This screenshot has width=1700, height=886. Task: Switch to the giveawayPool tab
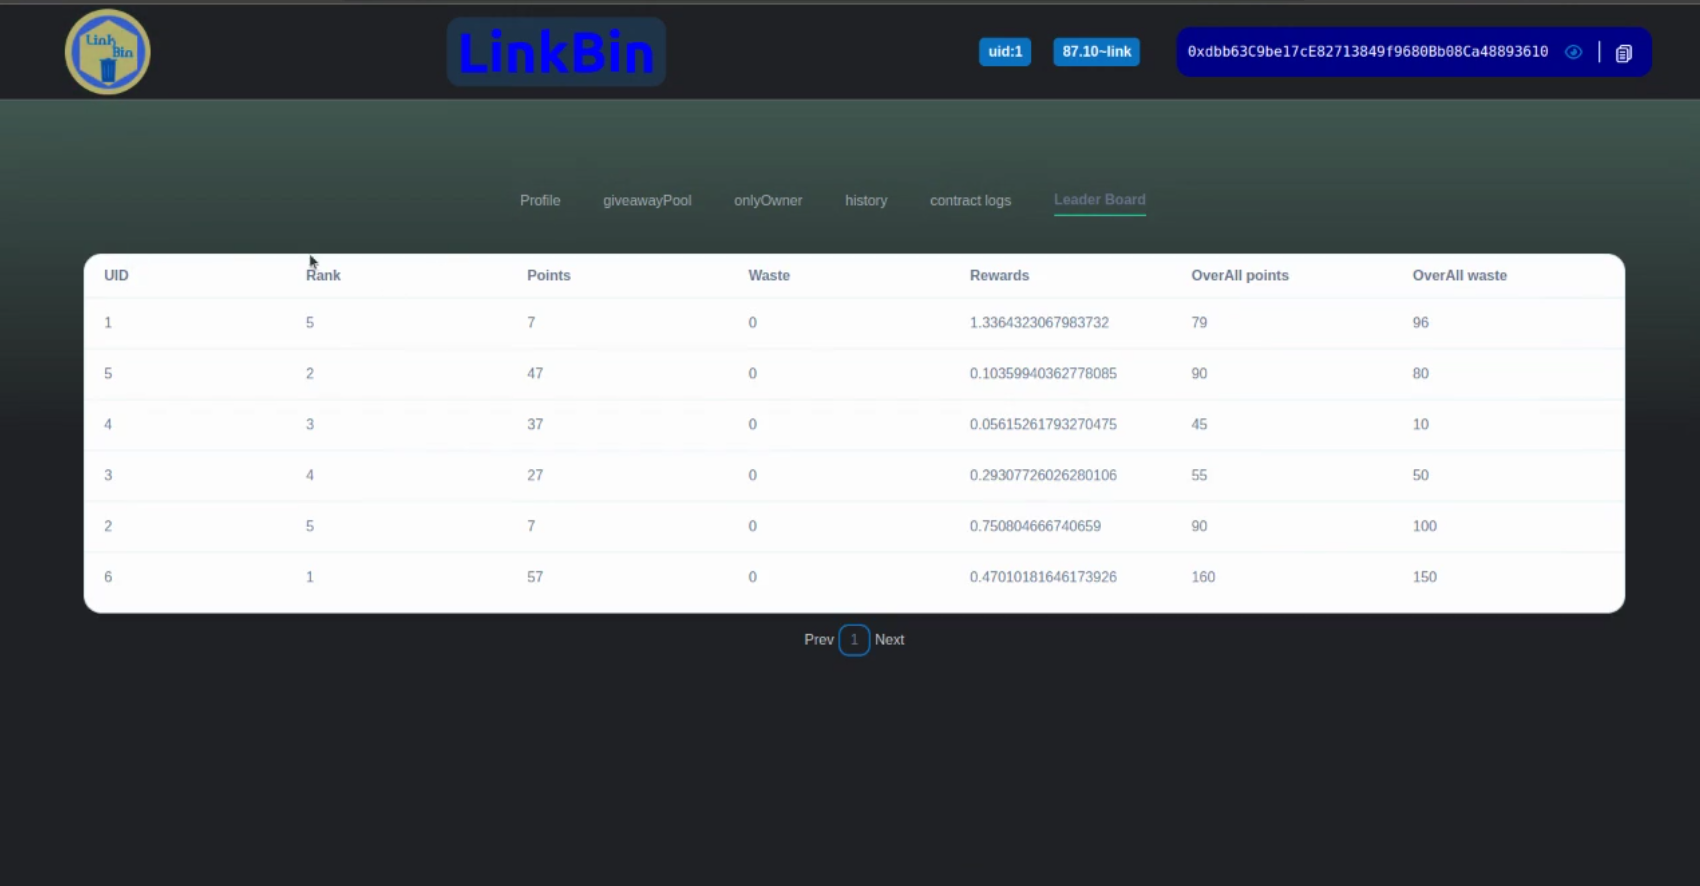(x=647, y=200)
